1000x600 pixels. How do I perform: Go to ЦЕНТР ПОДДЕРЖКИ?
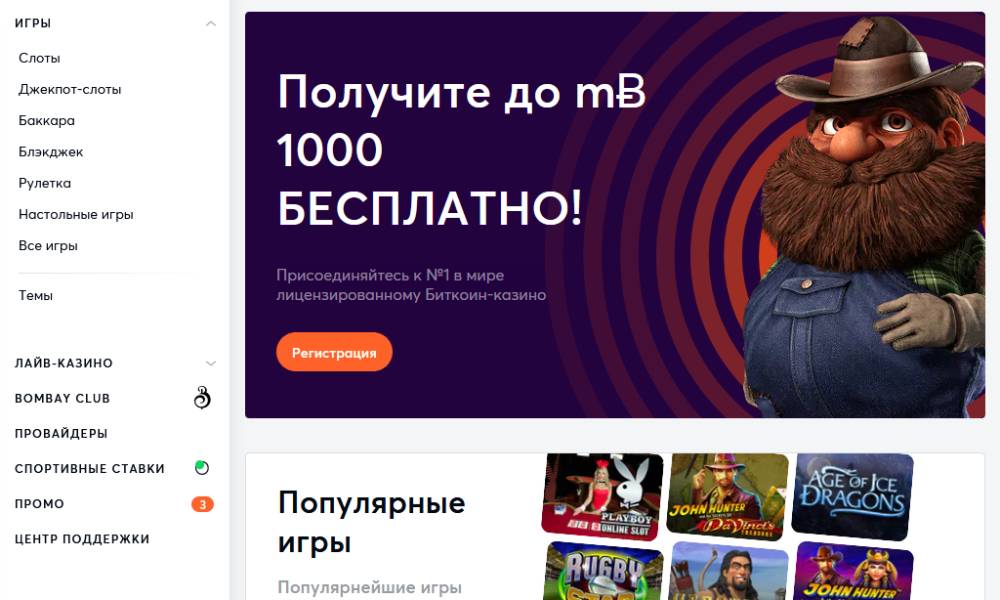coord(82,539)
